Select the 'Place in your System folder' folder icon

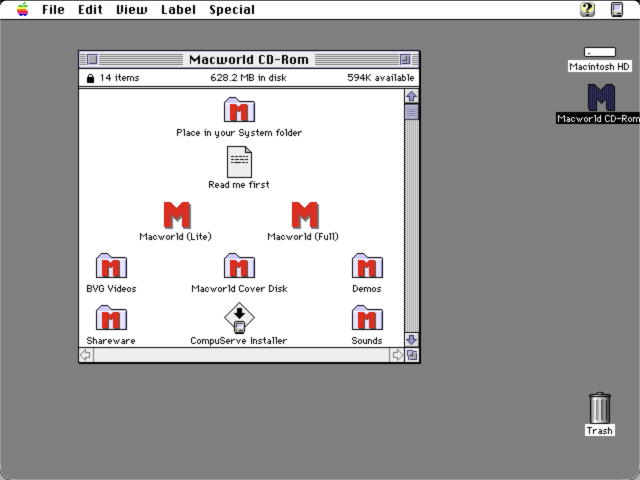(239, 109)
